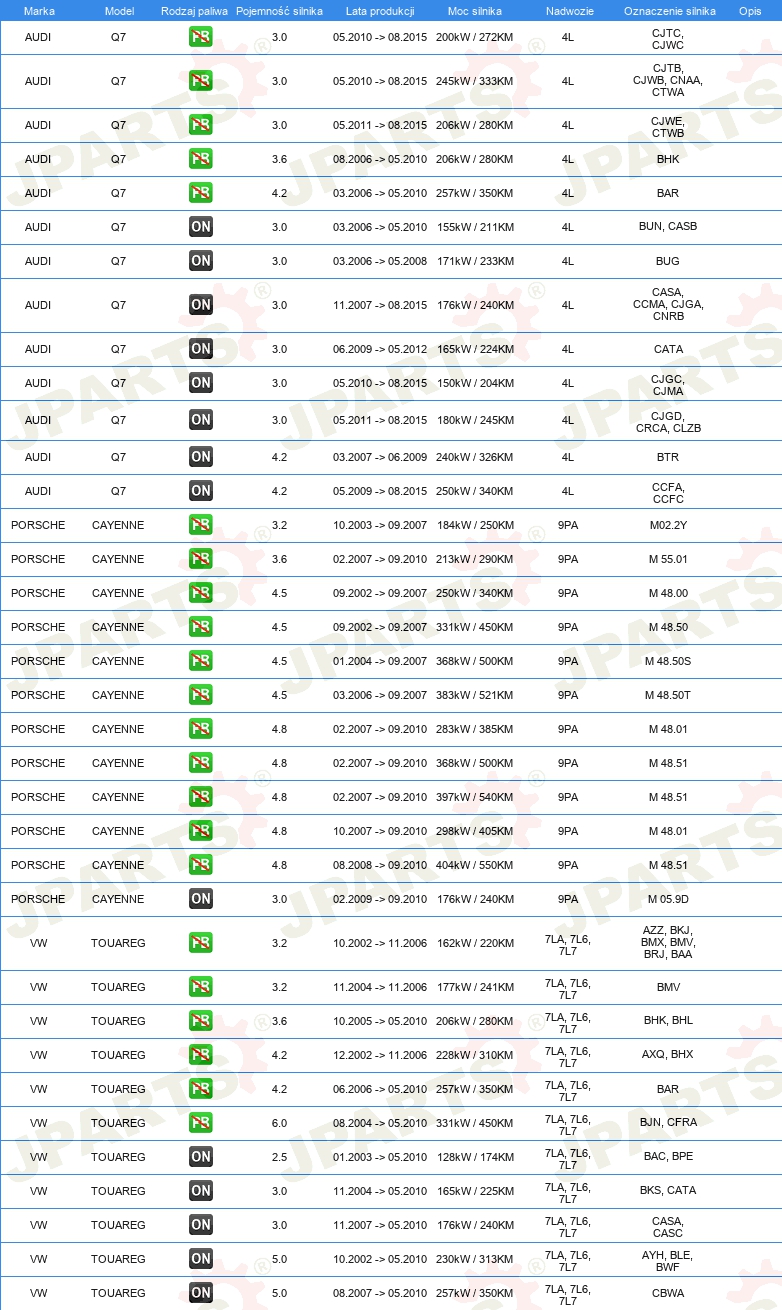Click the diesel ON icon in the Touareg CASA, CASC row

[201, 1225]
